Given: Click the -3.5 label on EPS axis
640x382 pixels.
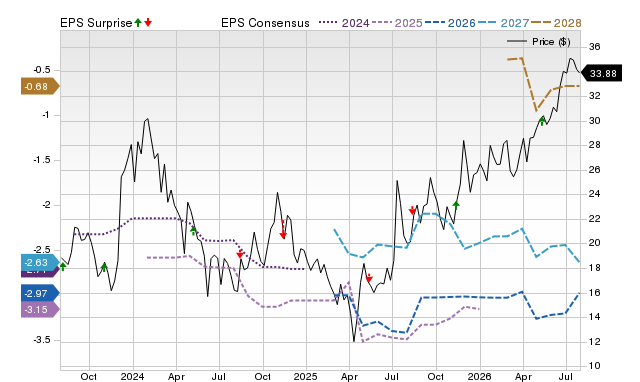Looking at the screenshot, I should [42, 340].
